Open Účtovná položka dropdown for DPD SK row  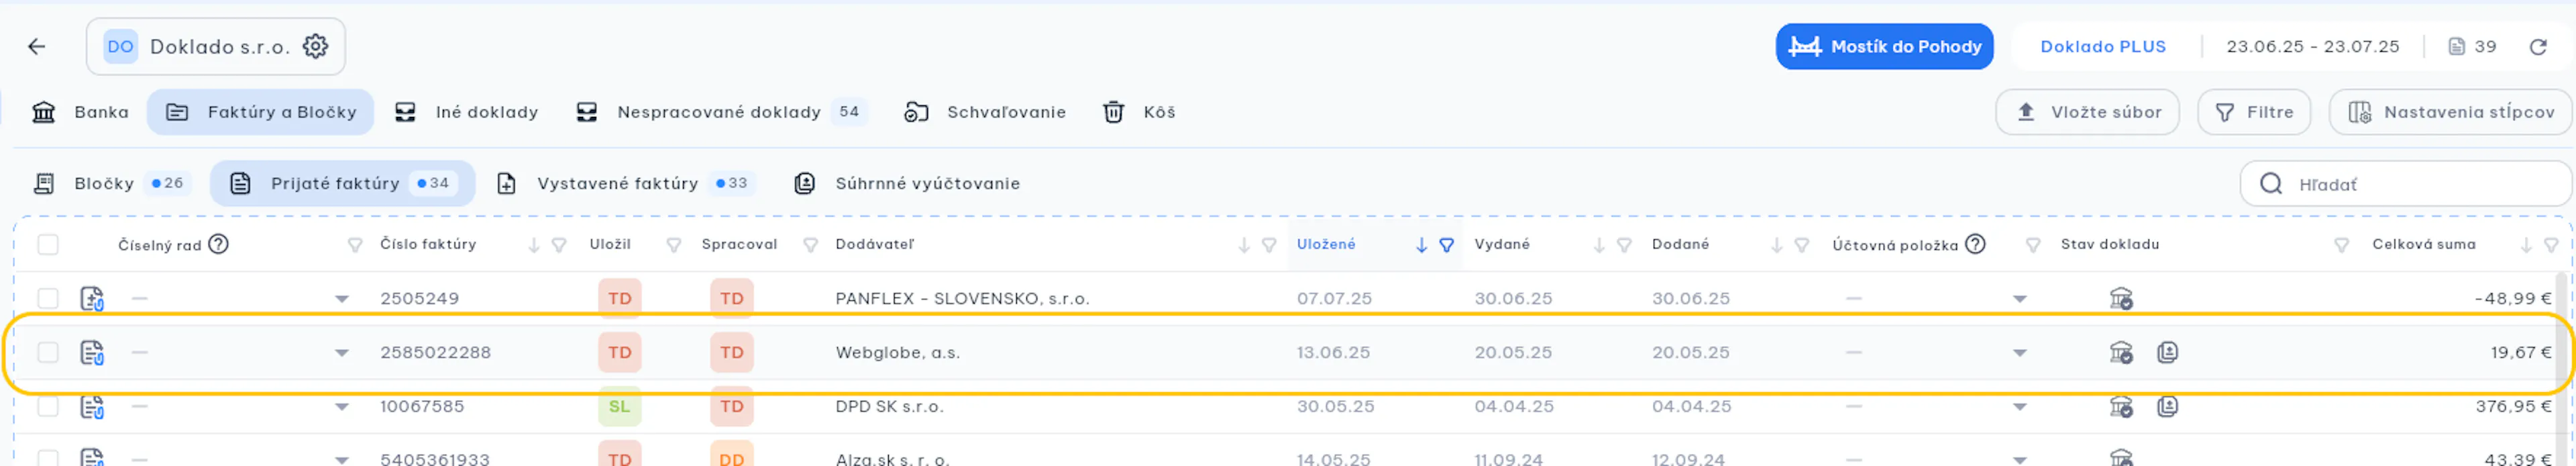(2019, 407)
